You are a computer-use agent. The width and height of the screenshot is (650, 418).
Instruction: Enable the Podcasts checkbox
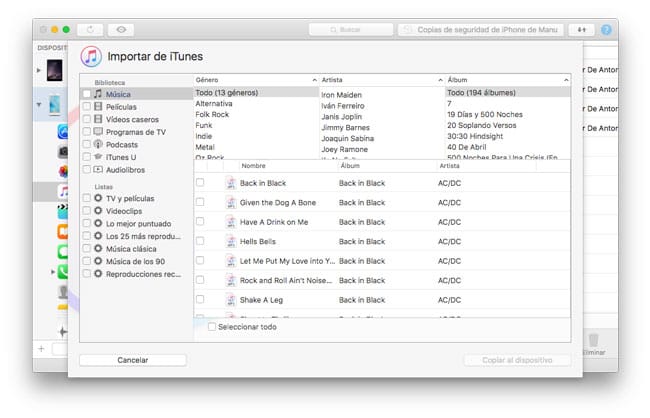click(87, 144)
